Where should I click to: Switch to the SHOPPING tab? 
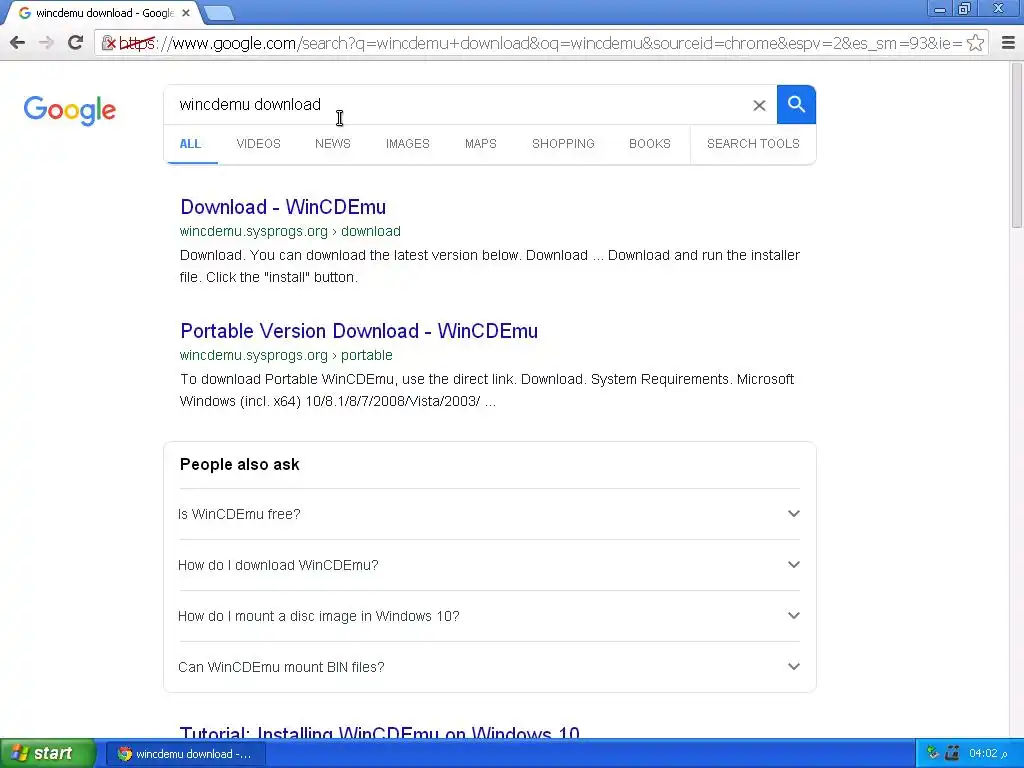563,144
